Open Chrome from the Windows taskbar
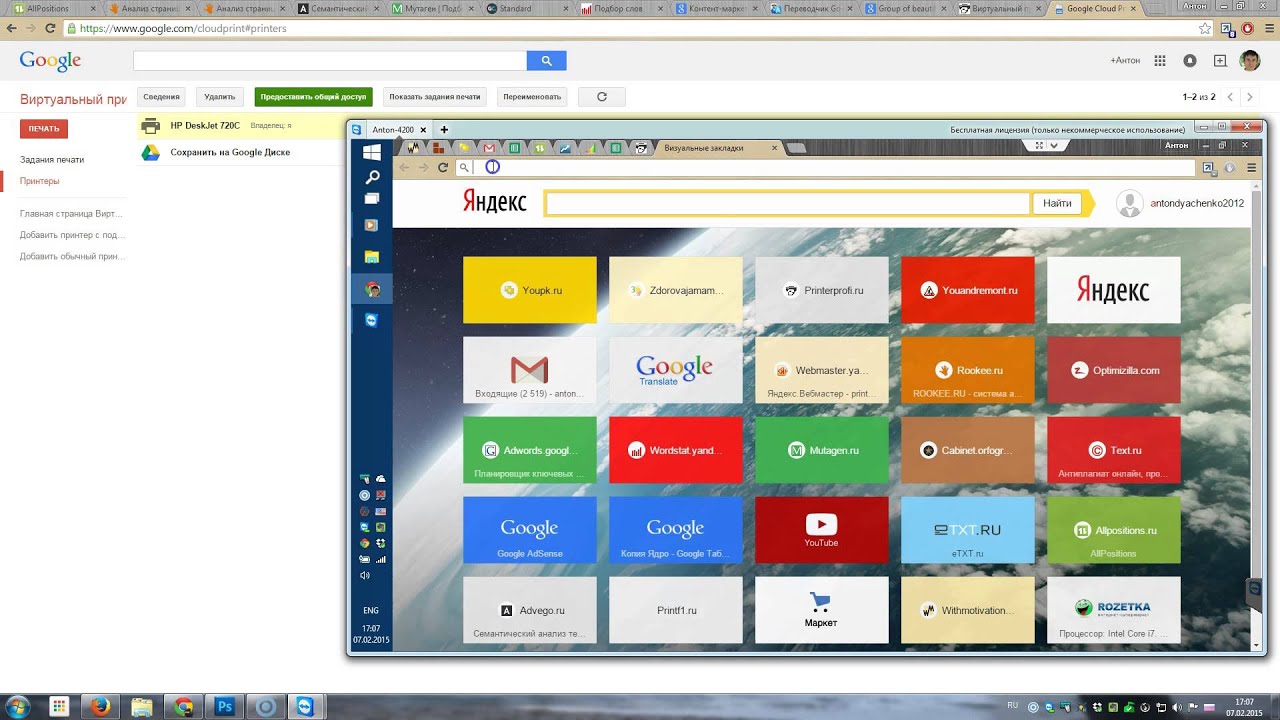Viewport: 1280px width, 720px height. coord(183,707)
